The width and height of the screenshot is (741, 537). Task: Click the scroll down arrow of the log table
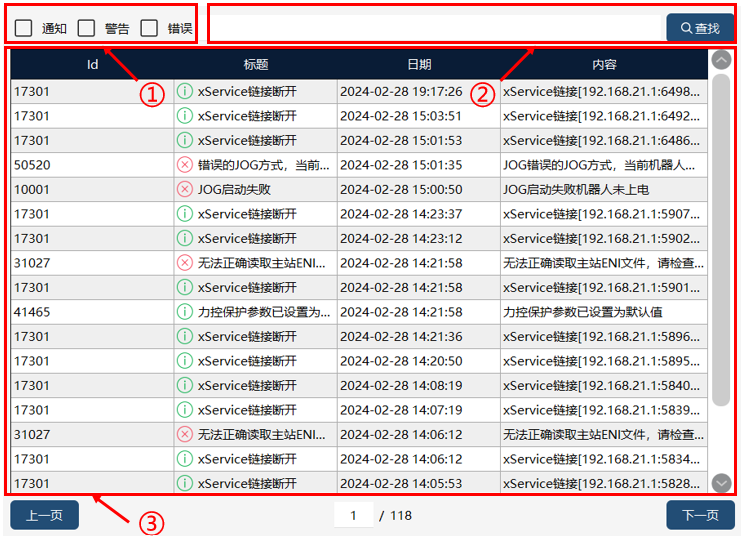721,483
